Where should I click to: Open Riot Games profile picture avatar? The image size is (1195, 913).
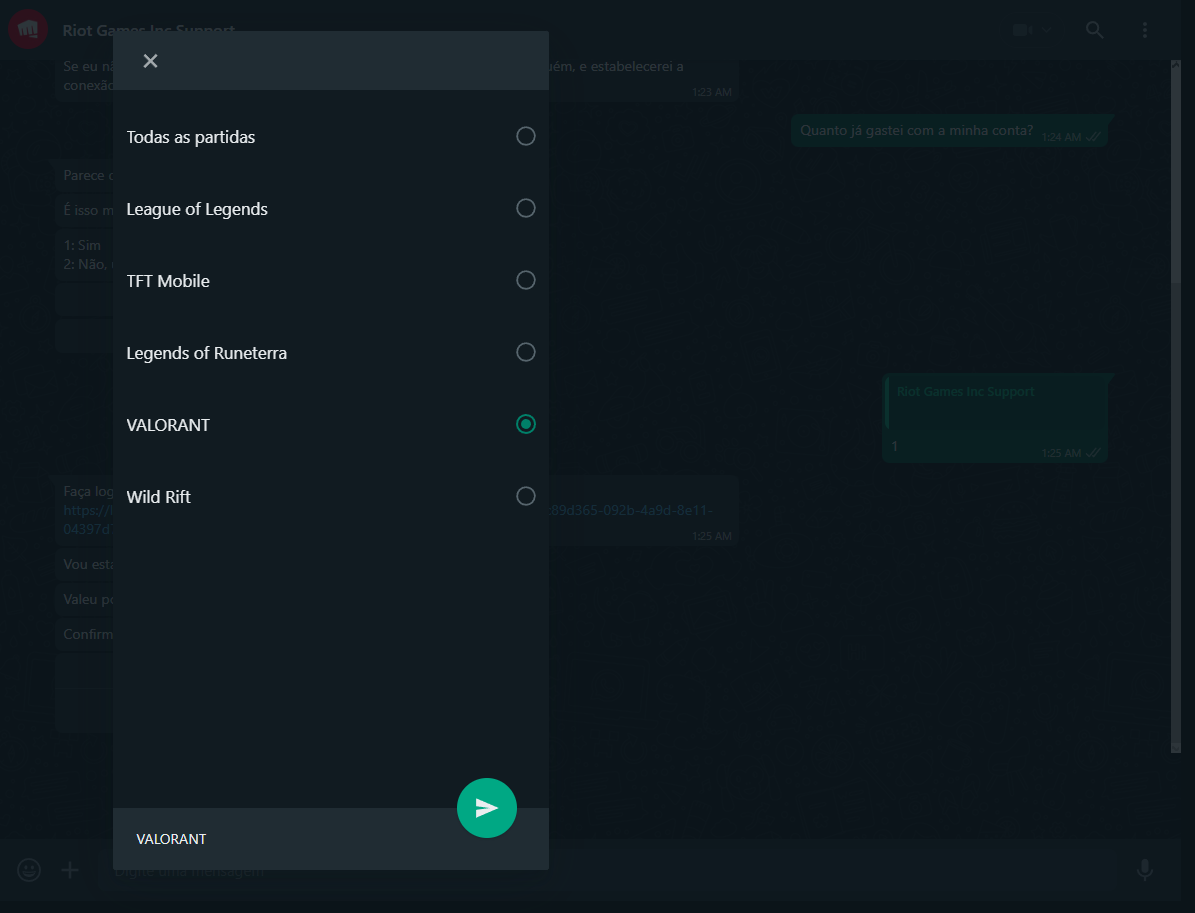pos(28,30)
